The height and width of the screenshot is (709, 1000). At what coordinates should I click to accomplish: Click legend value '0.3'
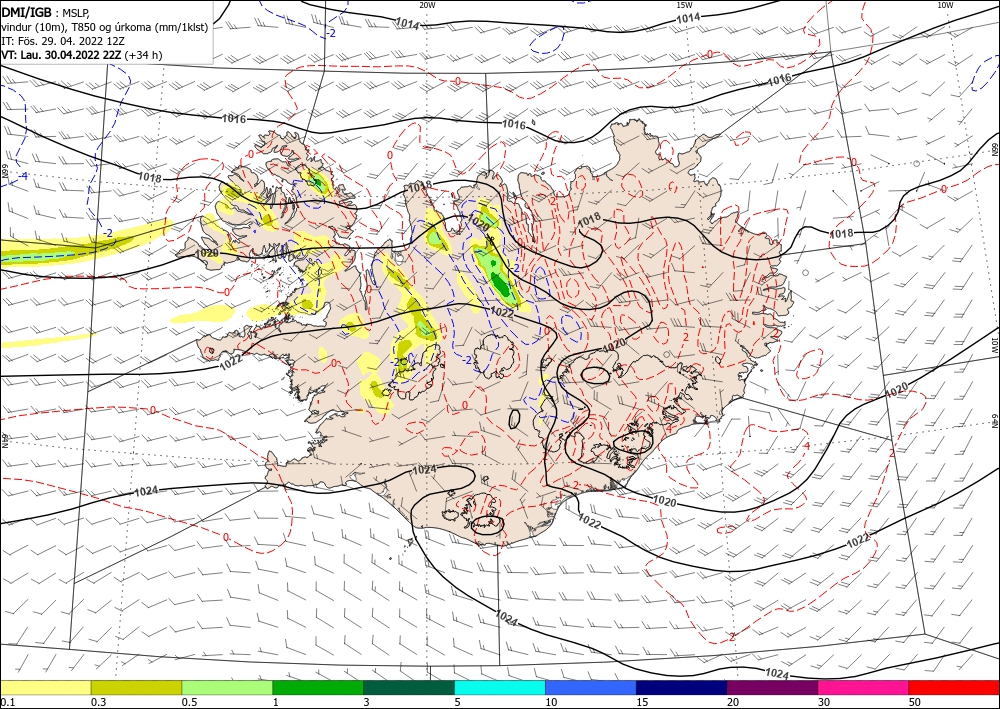tap(98, 702)
